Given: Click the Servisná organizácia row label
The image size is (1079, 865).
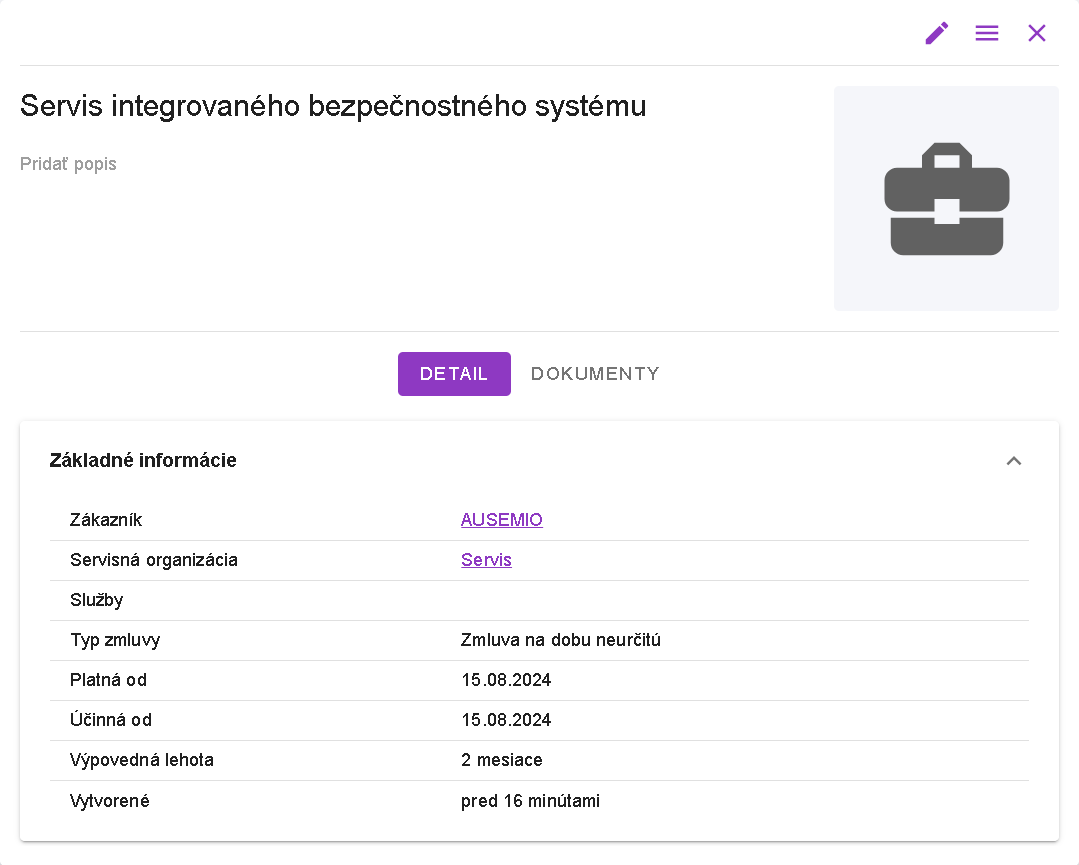Looking at the screenshot, I should pos(154,560).
